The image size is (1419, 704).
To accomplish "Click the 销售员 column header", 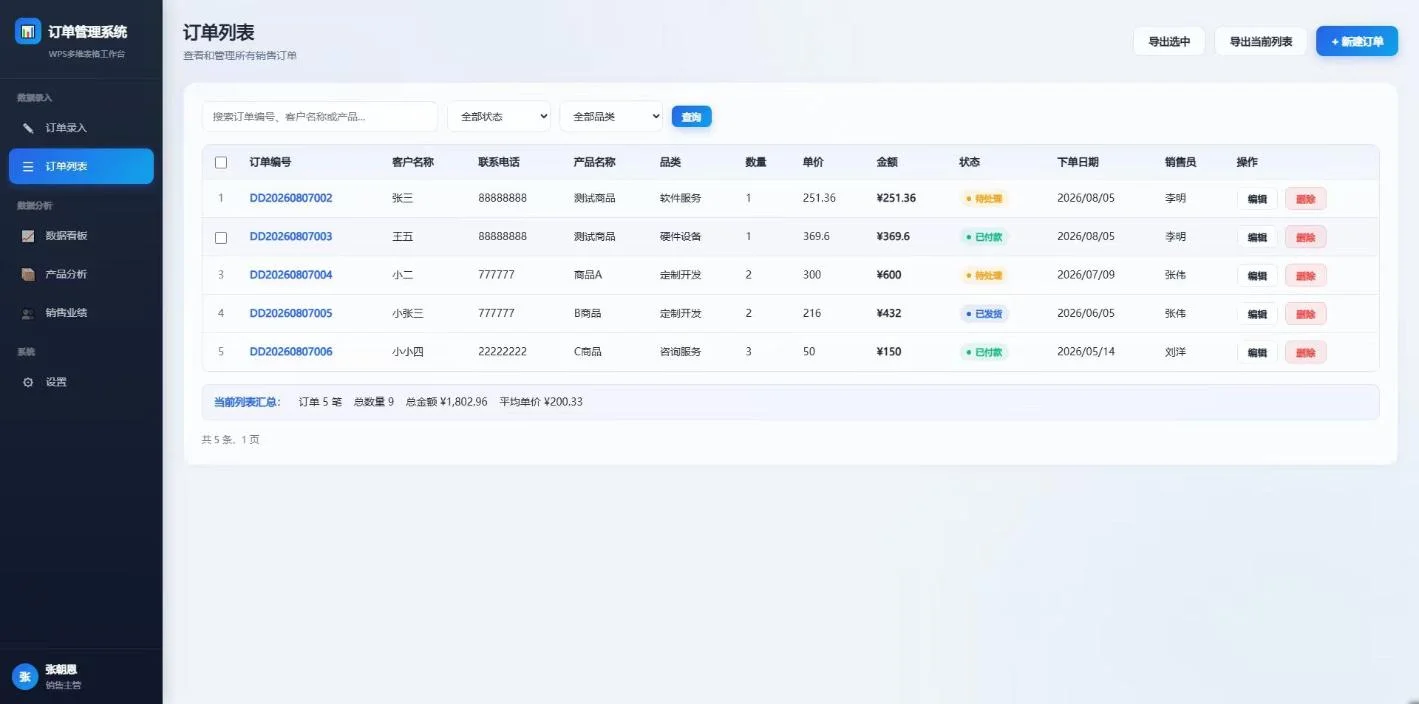I will 1180,162.
